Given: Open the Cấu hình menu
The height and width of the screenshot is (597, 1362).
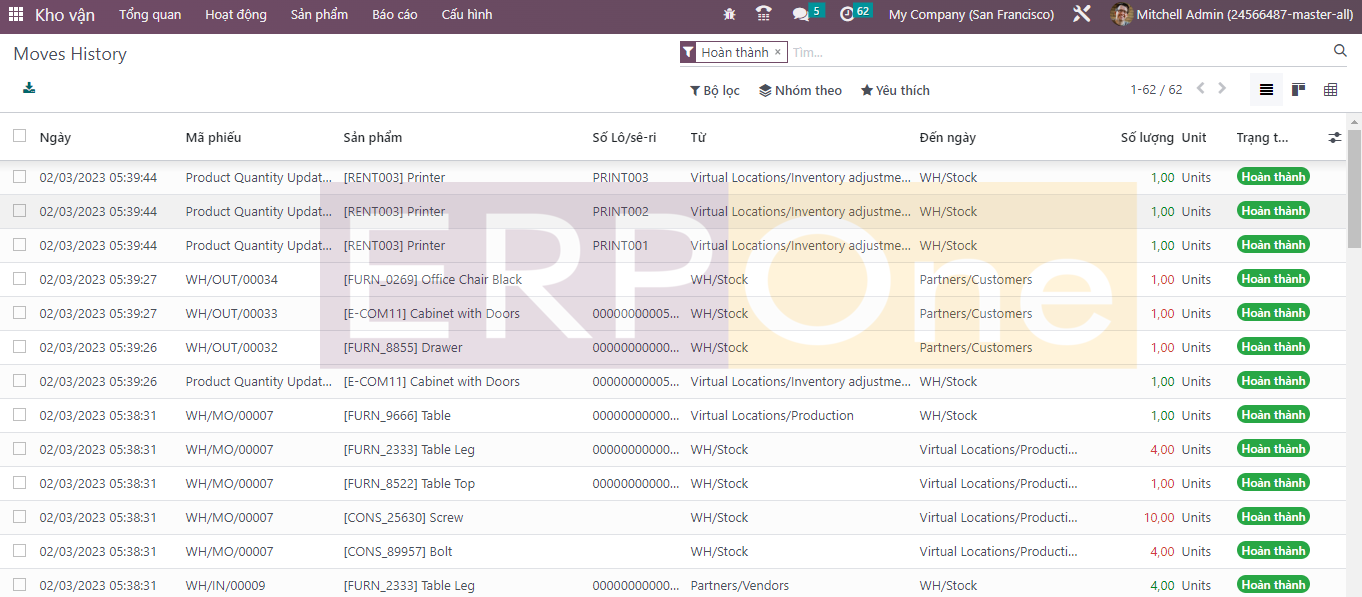Looking at the screenshot, I should pos(467,15).
